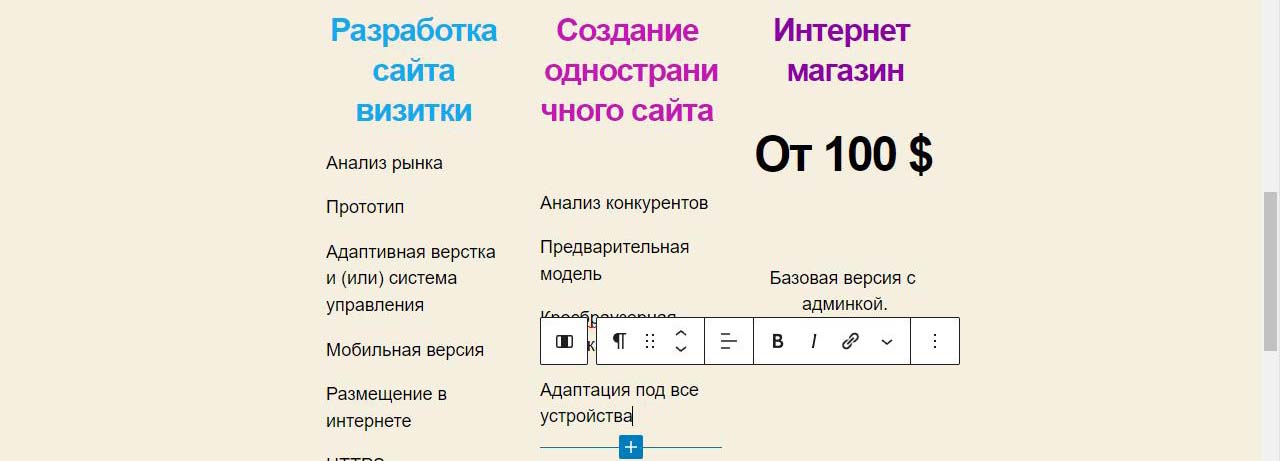Insert a link with the chain icon
The height and width of the screenshot is (461, 1280).
tap(850, 342)
